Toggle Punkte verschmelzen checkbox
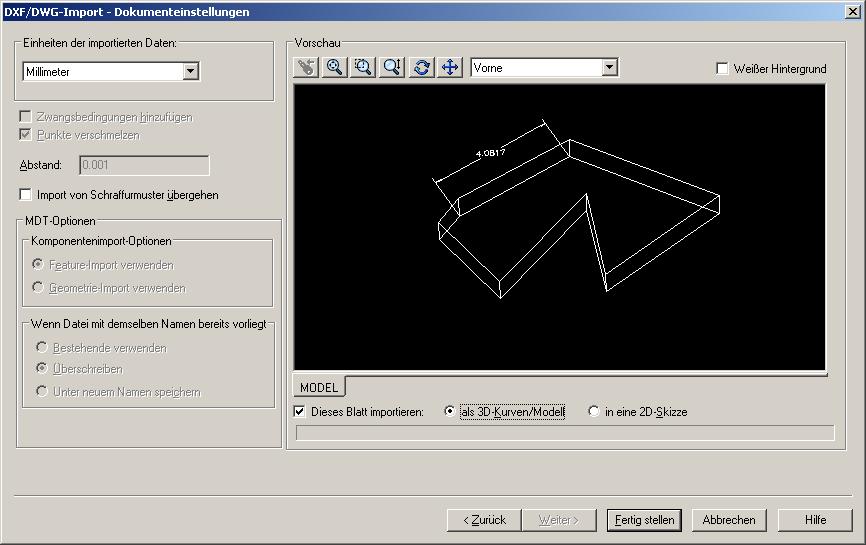Screen dimensions: 866x545 click(x=25, y=134)
